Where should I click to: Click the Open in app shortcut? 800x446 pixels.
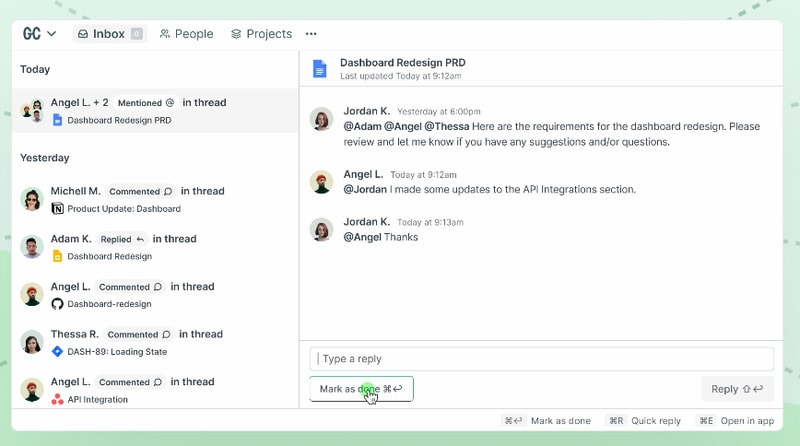(736, 421)
